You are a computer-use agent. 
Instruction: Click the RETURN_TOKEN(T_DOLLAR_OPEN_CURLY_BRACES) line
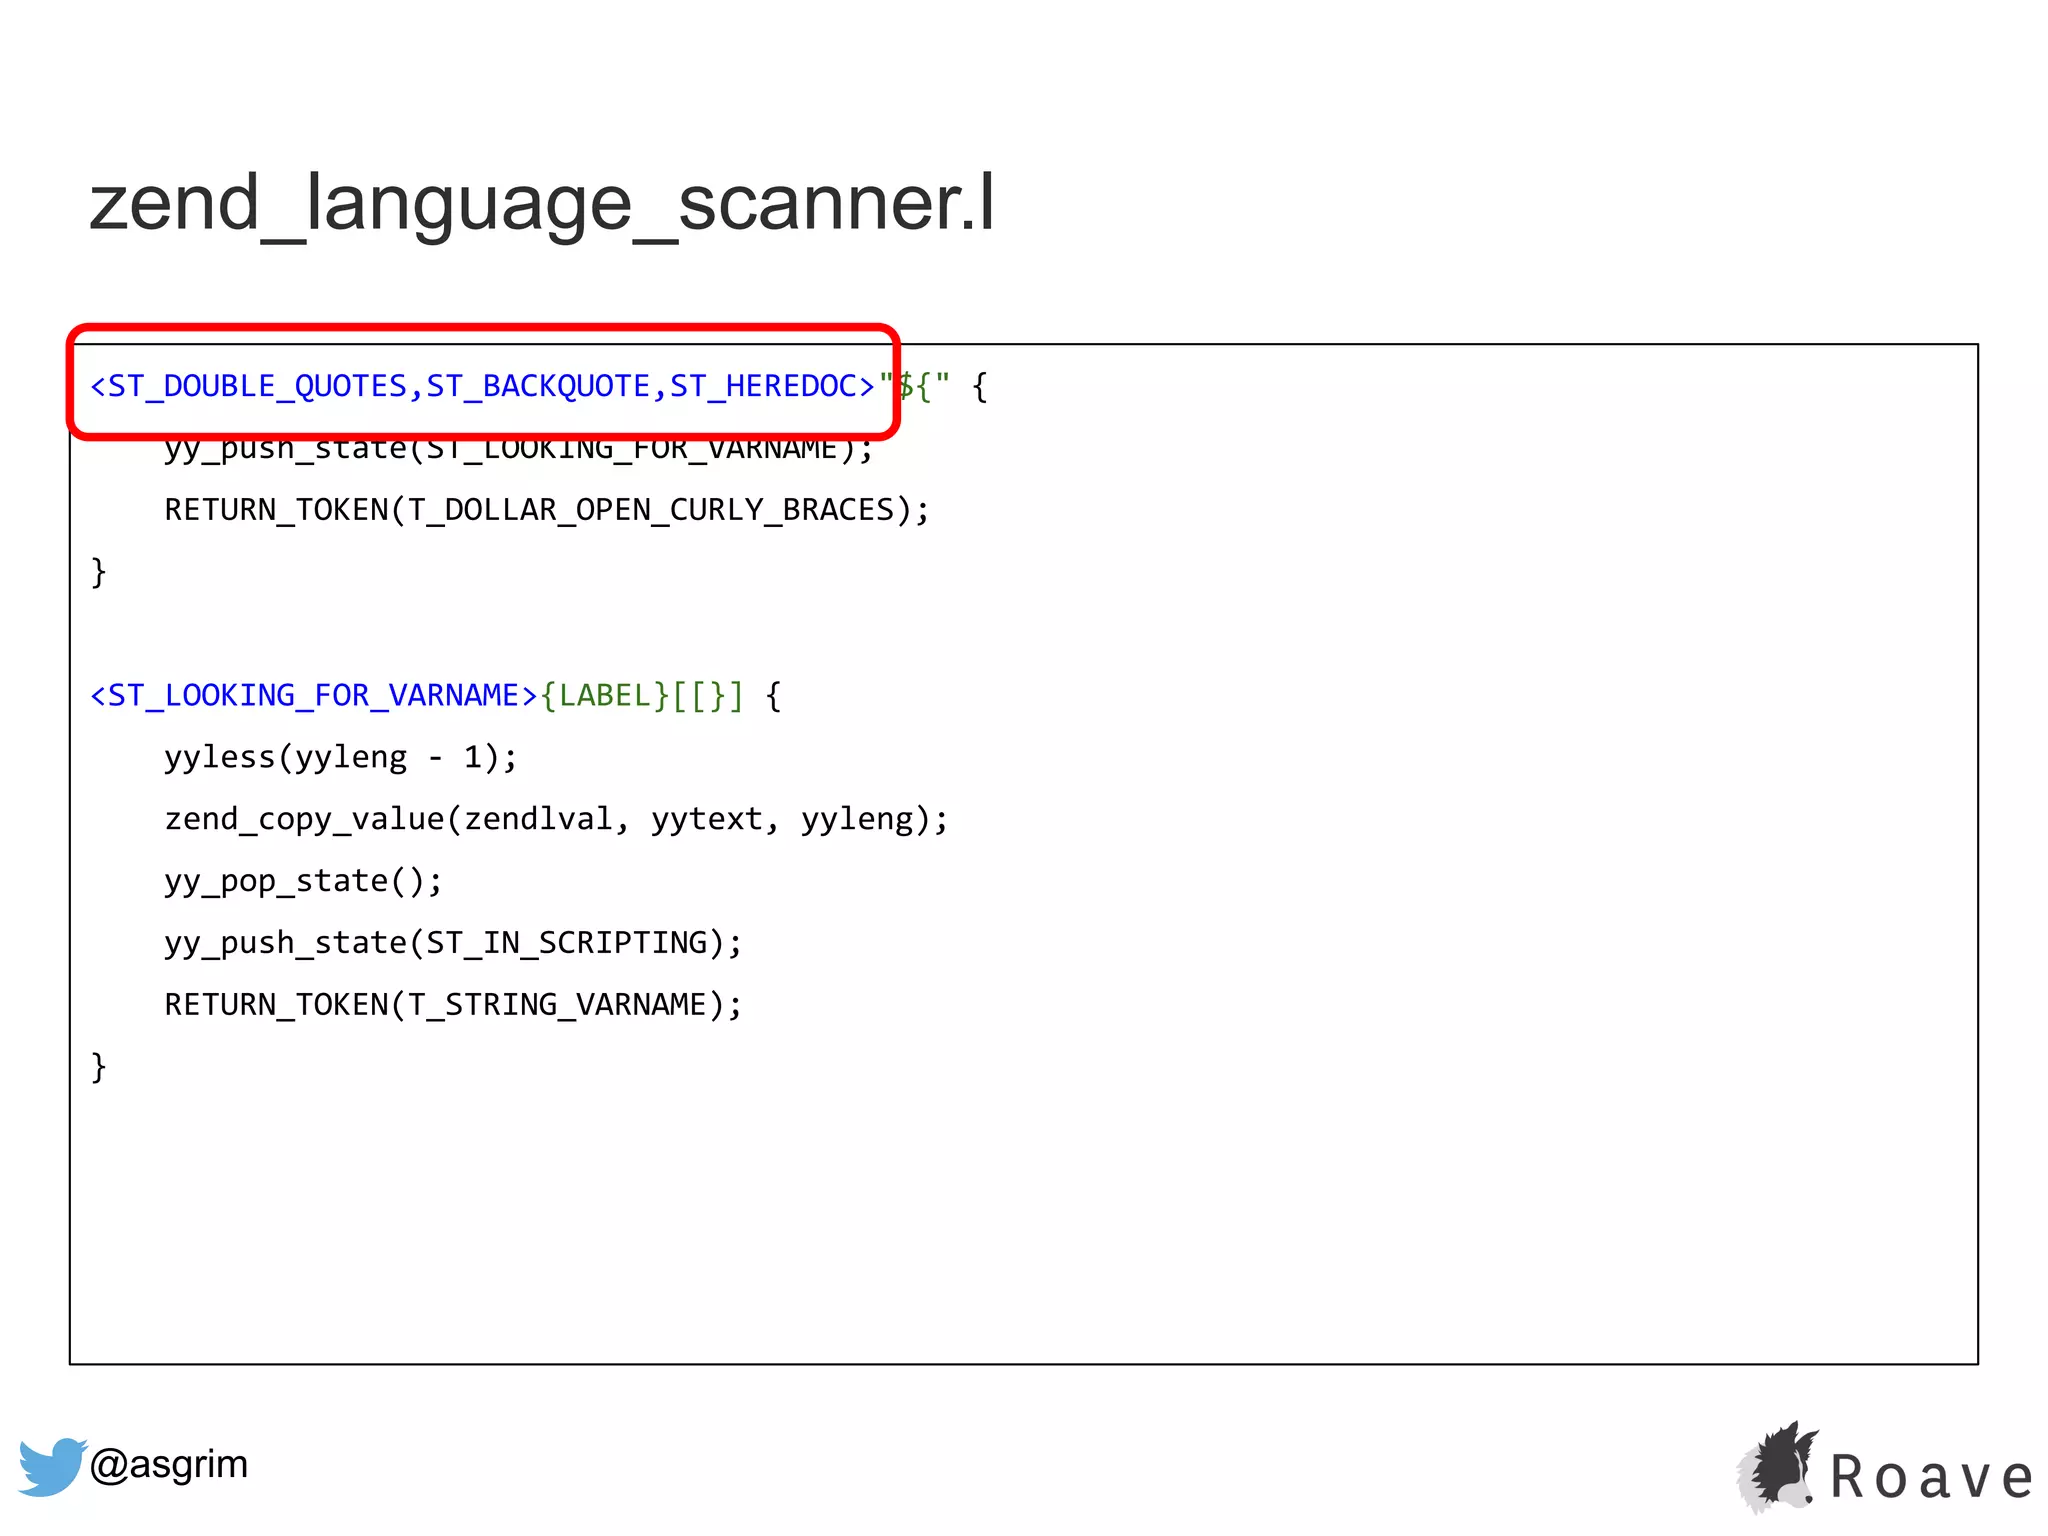(547, 510)
